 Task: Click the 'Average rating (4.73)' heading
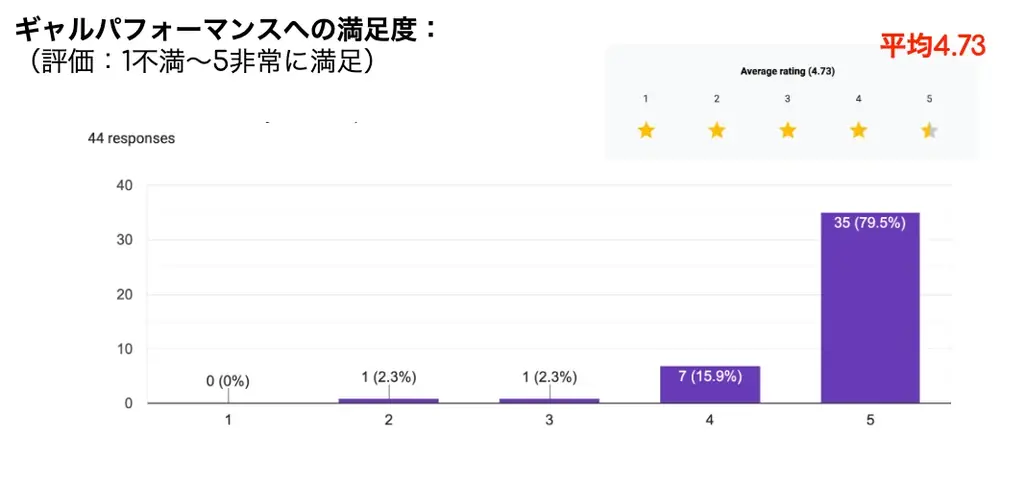coord(787,71)
